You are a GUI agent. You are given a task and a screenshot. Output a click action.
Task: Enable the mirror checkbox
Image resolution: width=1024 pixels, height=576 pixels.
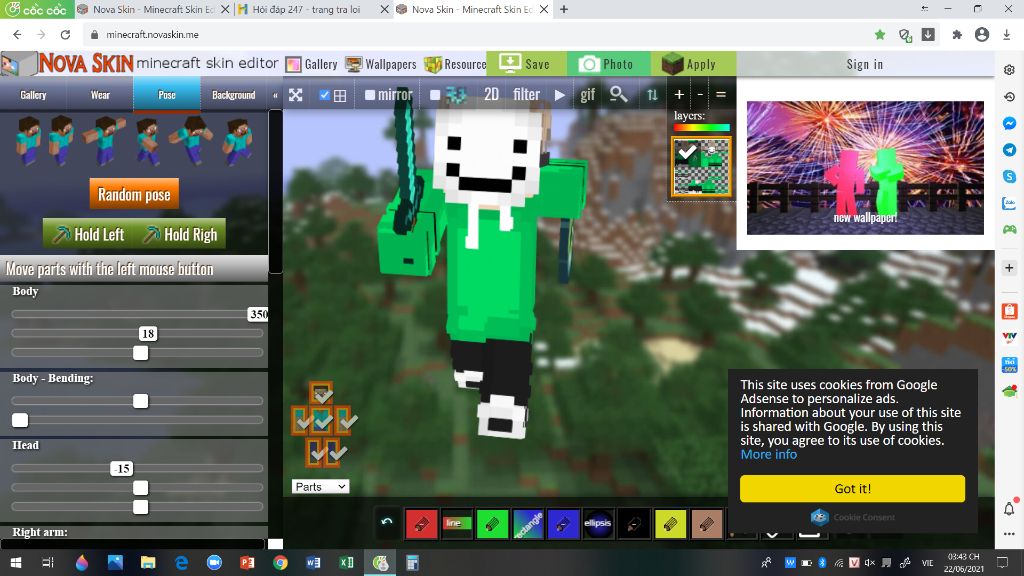370,95
